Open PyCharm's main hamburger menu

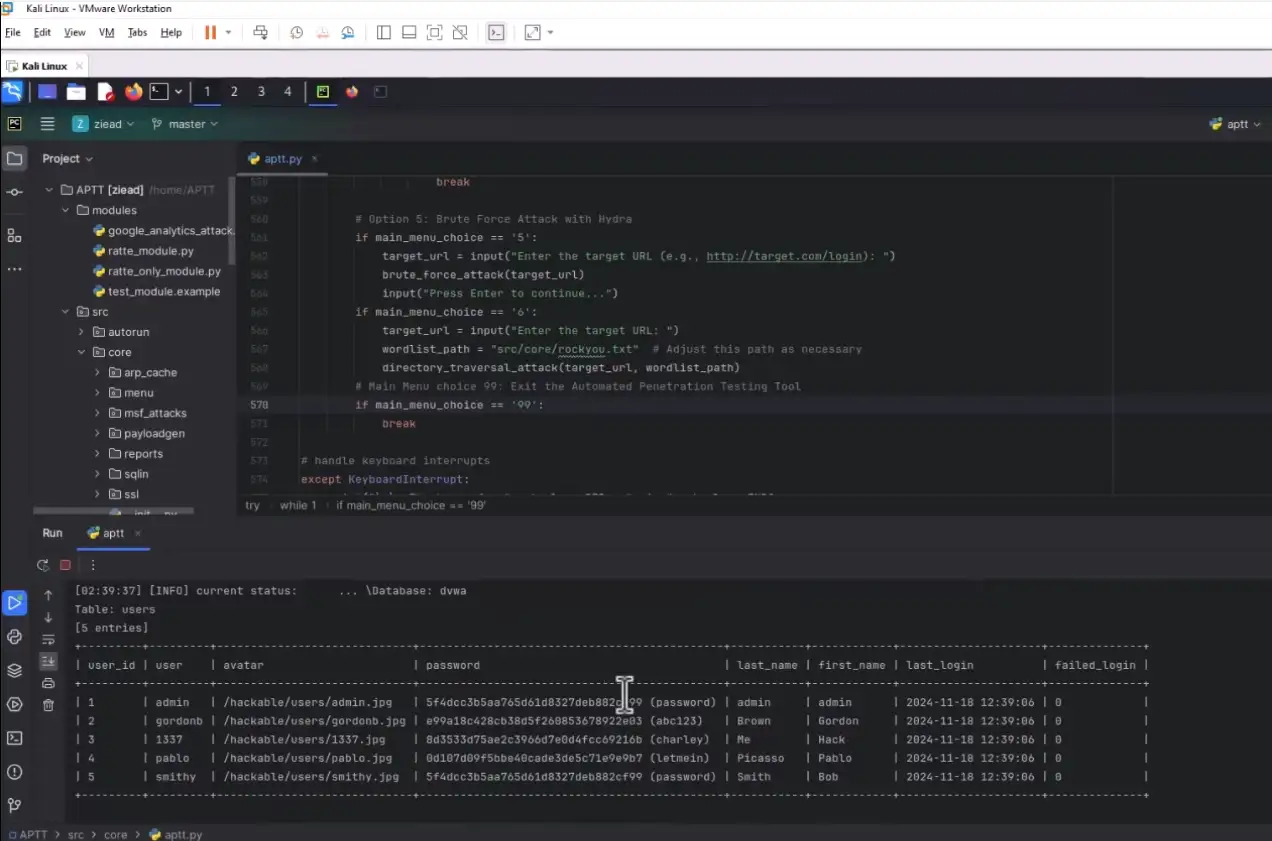coord(47,123)
